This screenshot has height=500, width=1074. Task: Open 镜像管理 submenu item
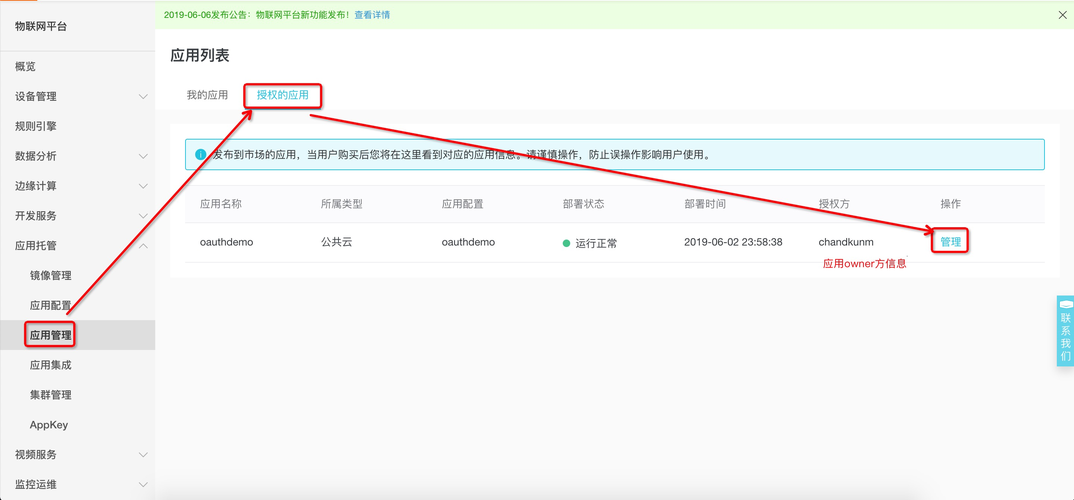click(x=51, y=275)
